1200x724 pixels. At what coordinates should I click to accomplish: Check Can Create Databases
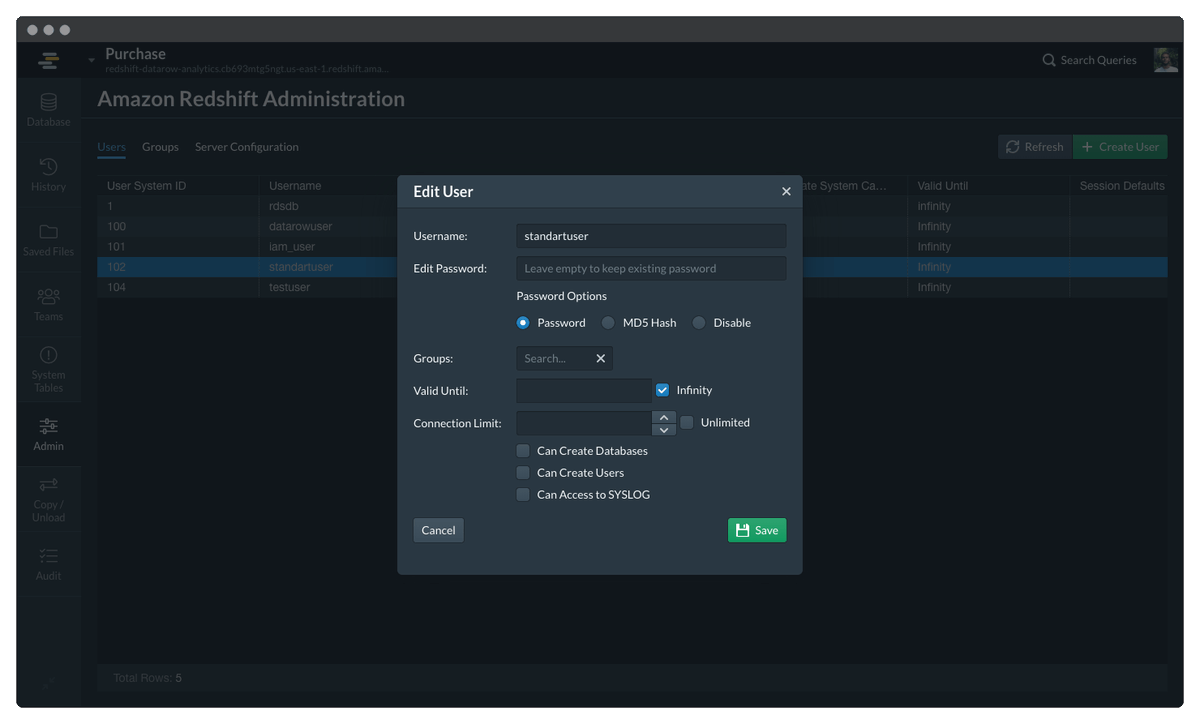(x=523, y=450)
